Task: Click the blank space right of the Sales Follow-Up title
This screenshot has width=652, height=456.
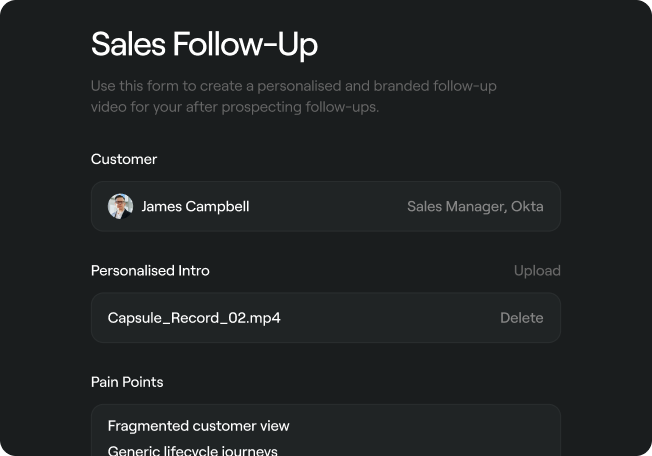Action: (450, 44)
